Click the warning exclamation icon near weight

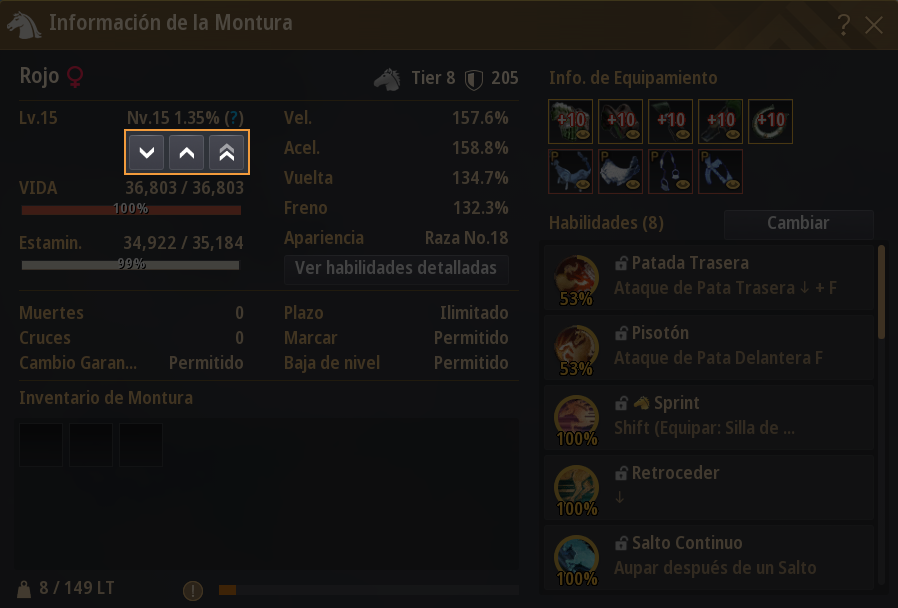[x=193, y=590]
